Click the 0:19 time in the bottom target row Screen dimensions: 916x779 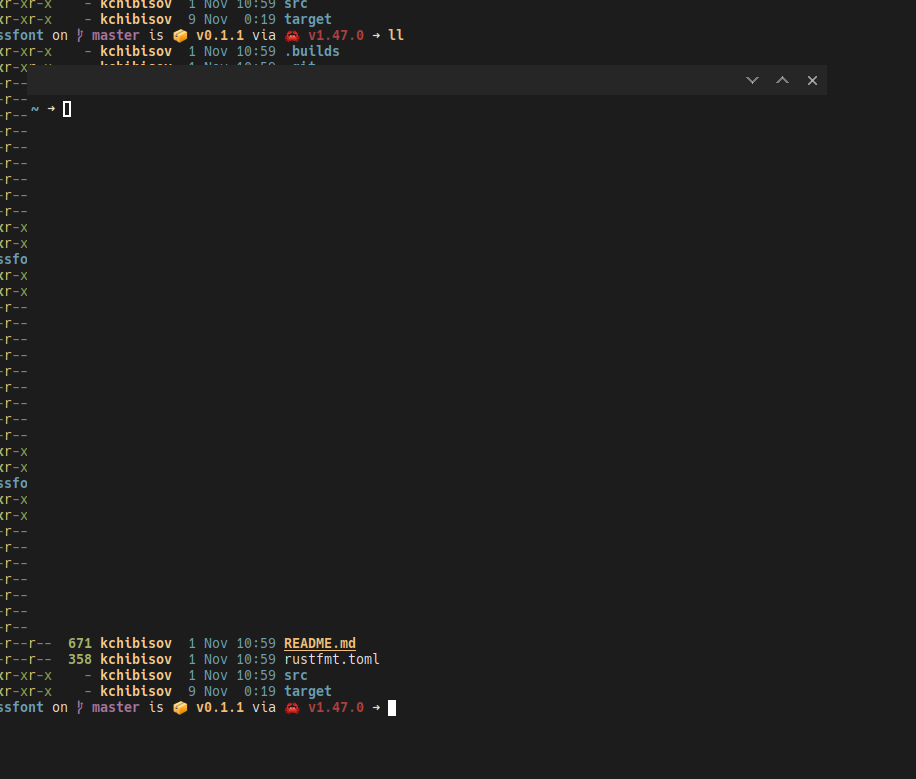[259, 691]
